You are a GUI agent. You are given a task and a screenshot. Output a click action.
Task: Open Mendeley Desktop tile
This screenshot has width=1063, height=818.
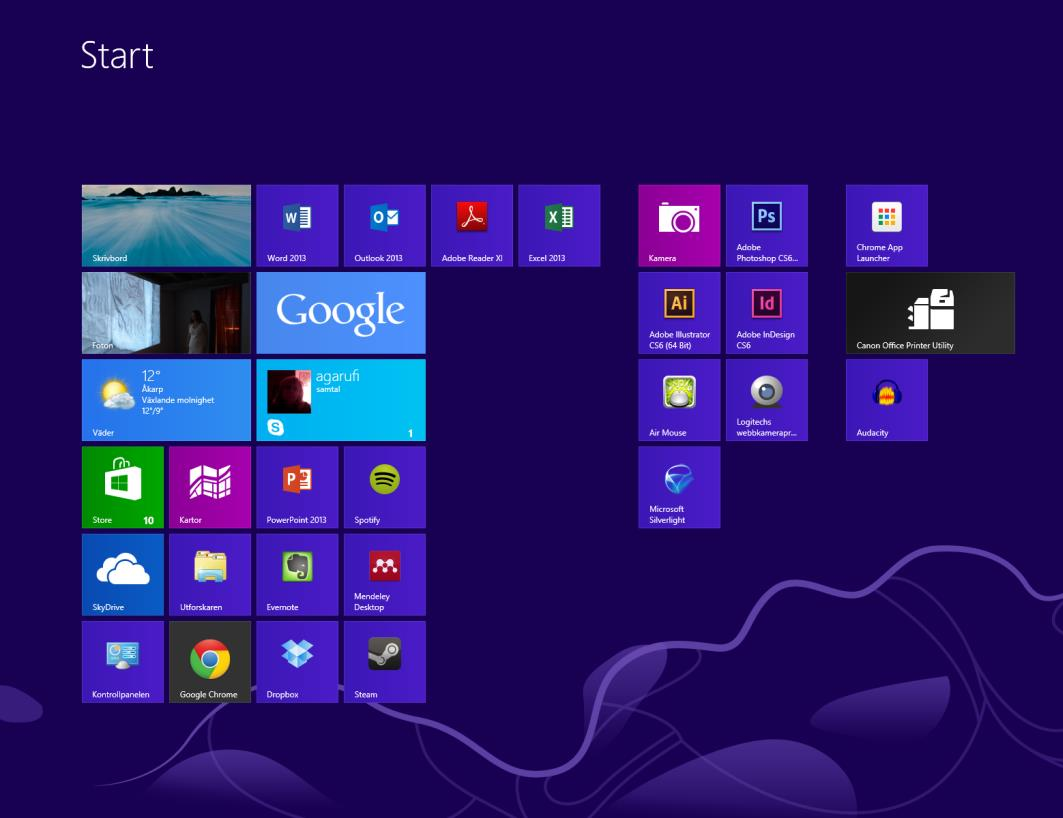click(384, 575)
